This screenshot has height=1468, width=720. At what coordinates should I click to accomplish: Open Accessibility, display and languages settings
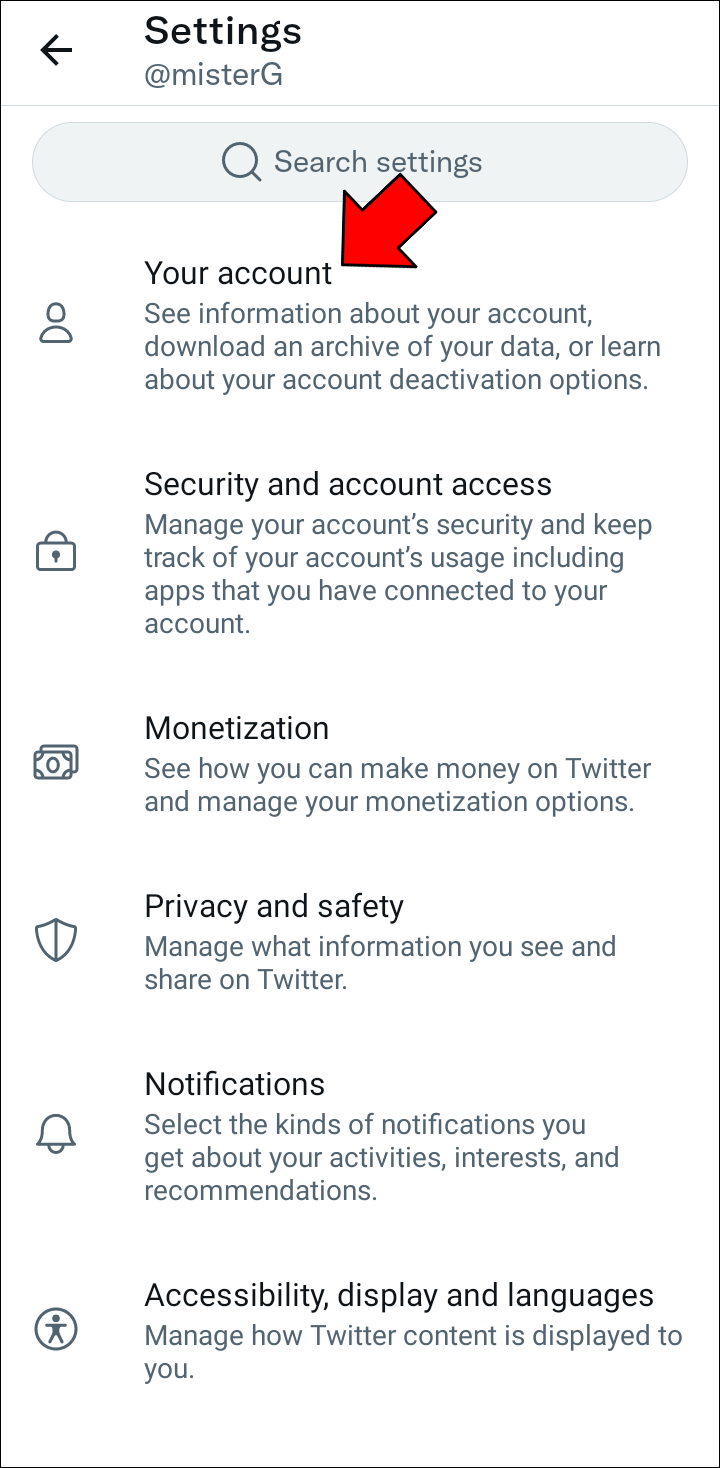coord(399,1294)
